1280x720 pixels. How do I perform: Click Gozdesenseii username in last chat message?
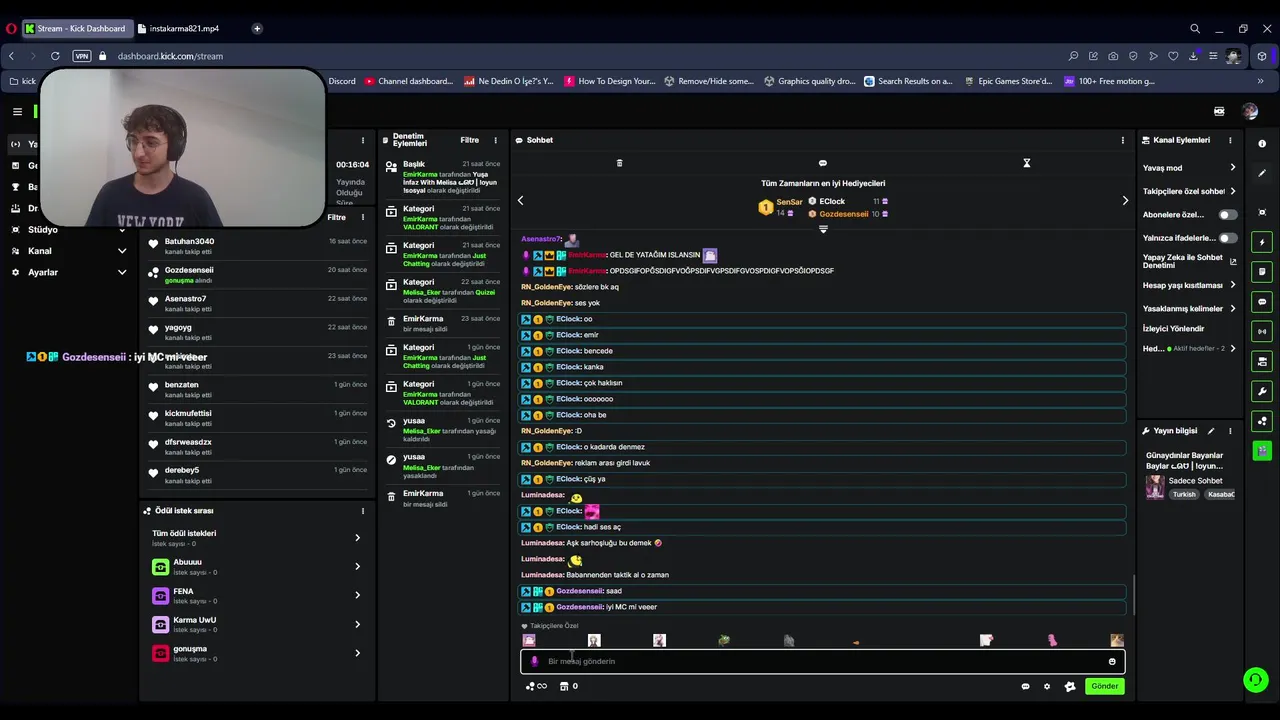pos(579,607)
